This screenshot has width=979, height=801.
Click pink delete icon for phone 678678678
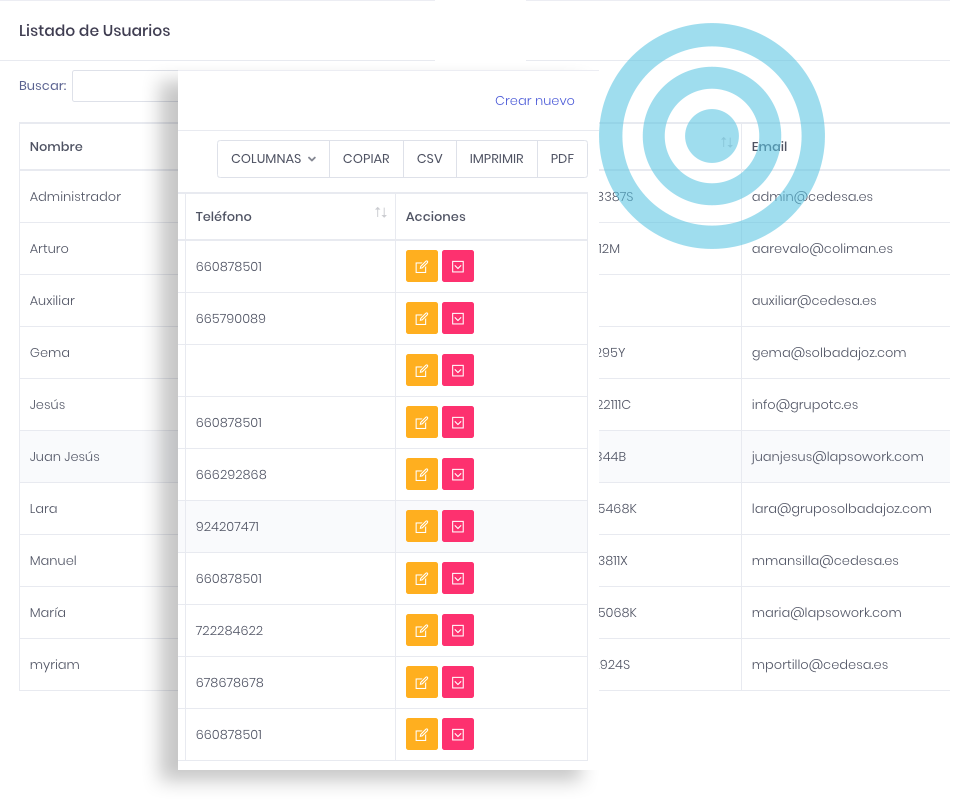click(x=458, y=683)
